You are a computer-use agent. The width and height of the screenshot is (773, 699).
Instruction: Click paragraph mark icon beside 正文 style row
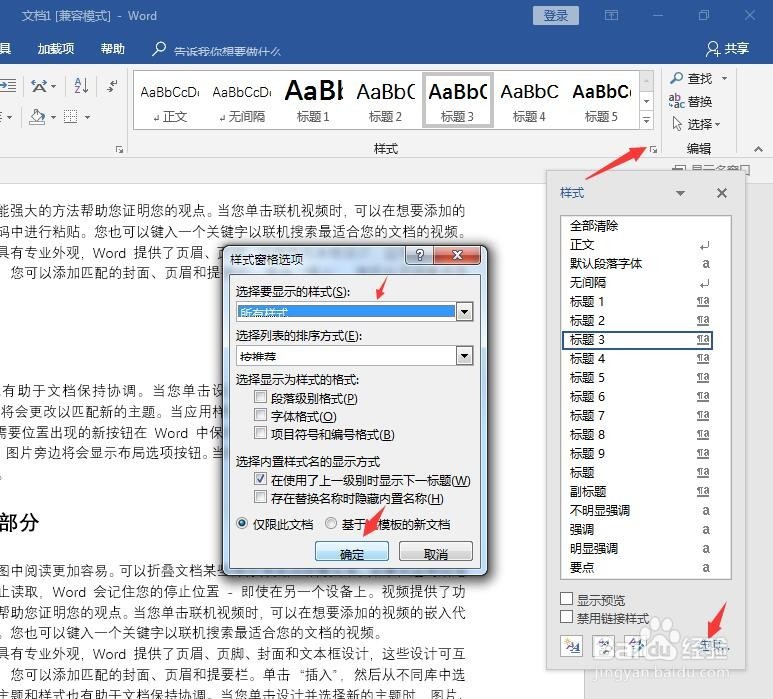(x=705, y=245)
